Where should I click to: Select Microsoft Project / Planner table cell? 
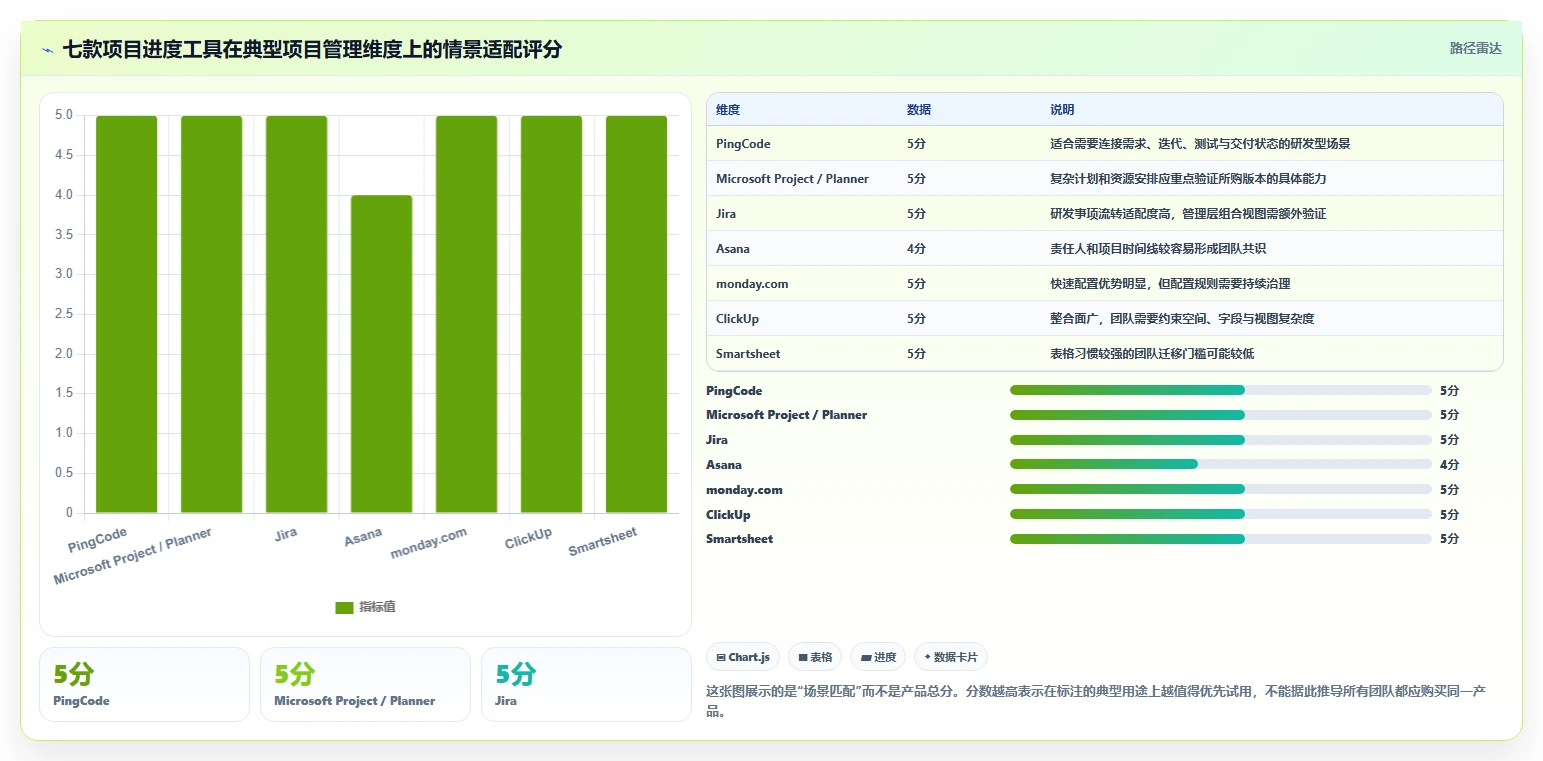coord(792,179)
